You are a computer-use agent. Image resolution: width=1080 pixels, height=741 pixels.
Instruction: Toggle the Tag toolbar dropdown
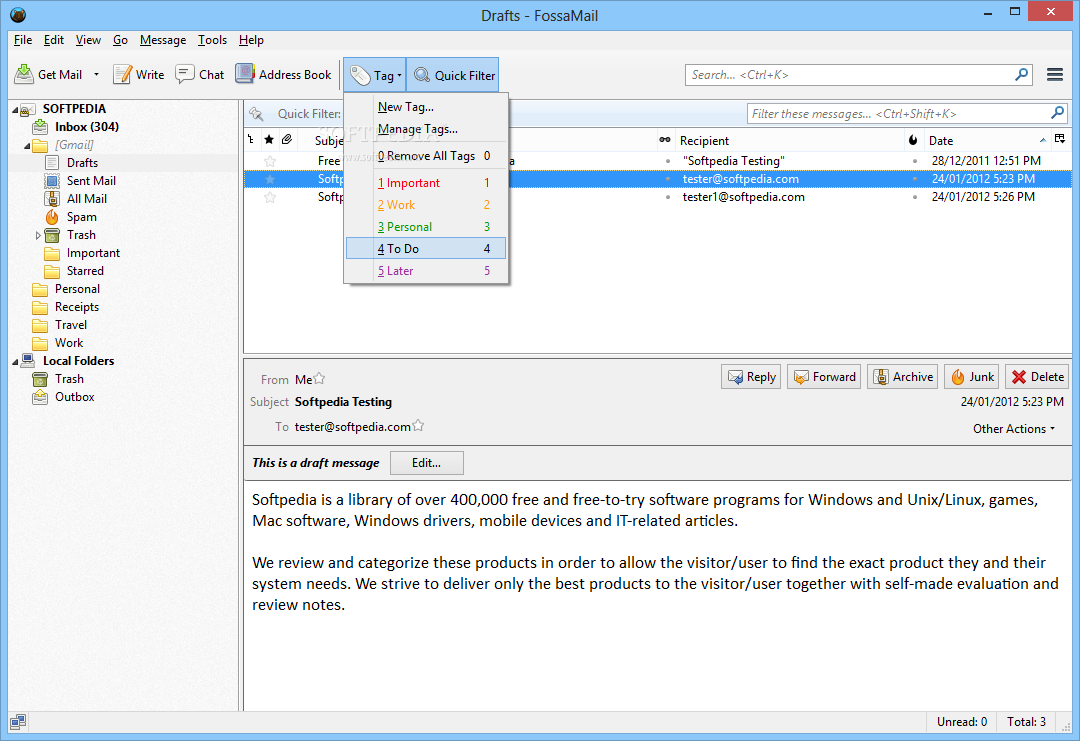[375, 75]
